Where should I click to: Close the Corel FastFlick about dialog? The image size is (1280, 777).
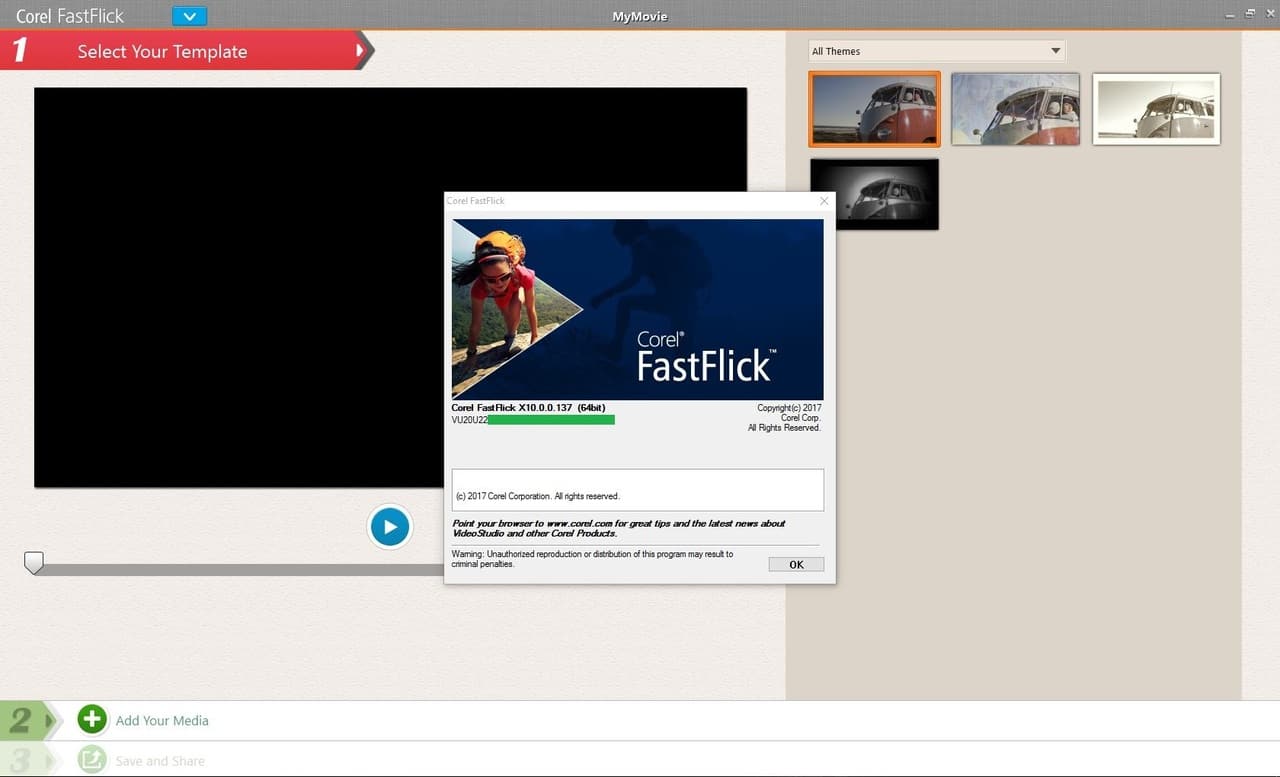(824, 201)
